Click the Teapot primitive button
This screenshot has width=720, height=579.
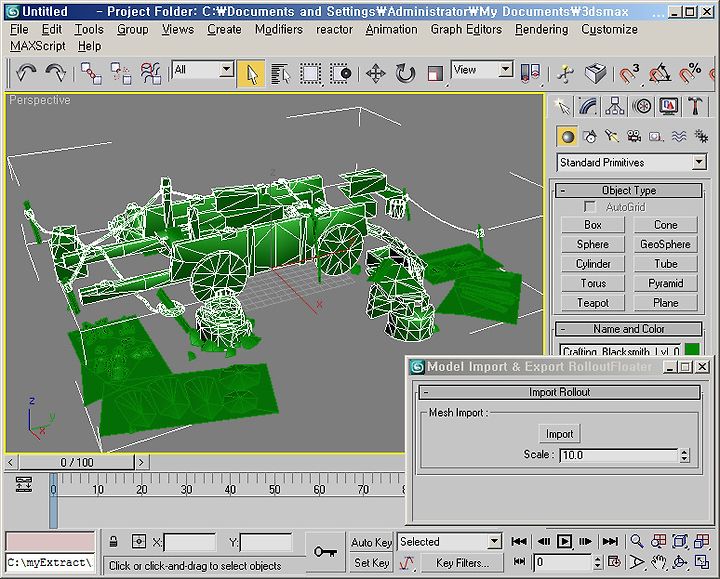tap(592, 303)
